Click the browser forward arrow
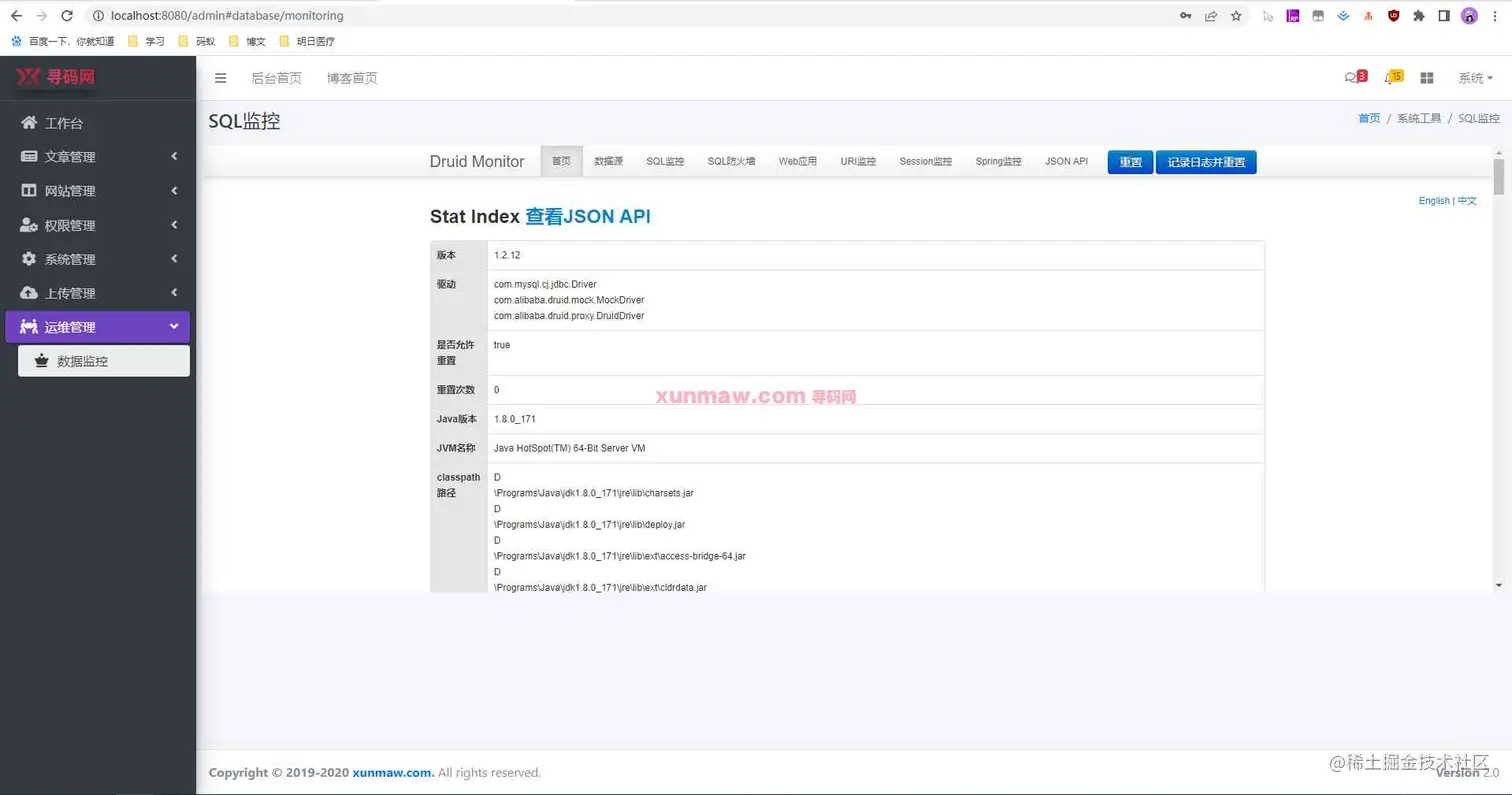The image size is (1512, 795). [41, 16]
